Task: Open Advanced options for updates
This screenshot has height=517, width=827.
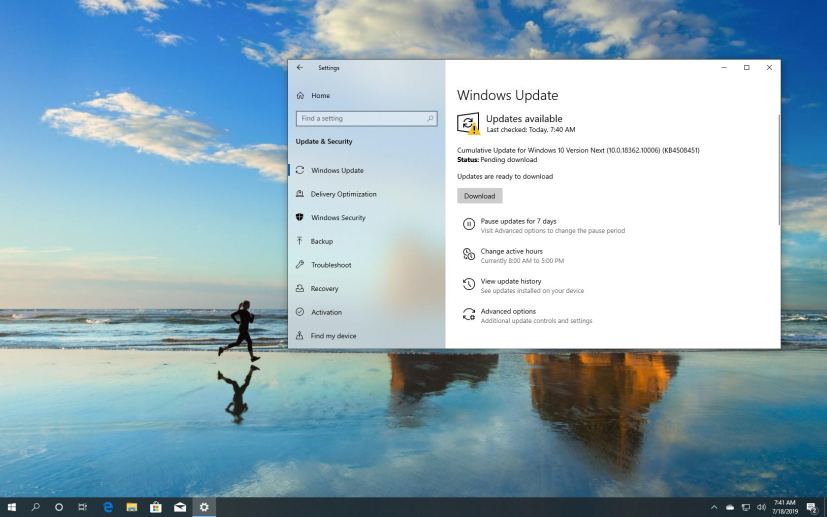Action: pos(508,311)
